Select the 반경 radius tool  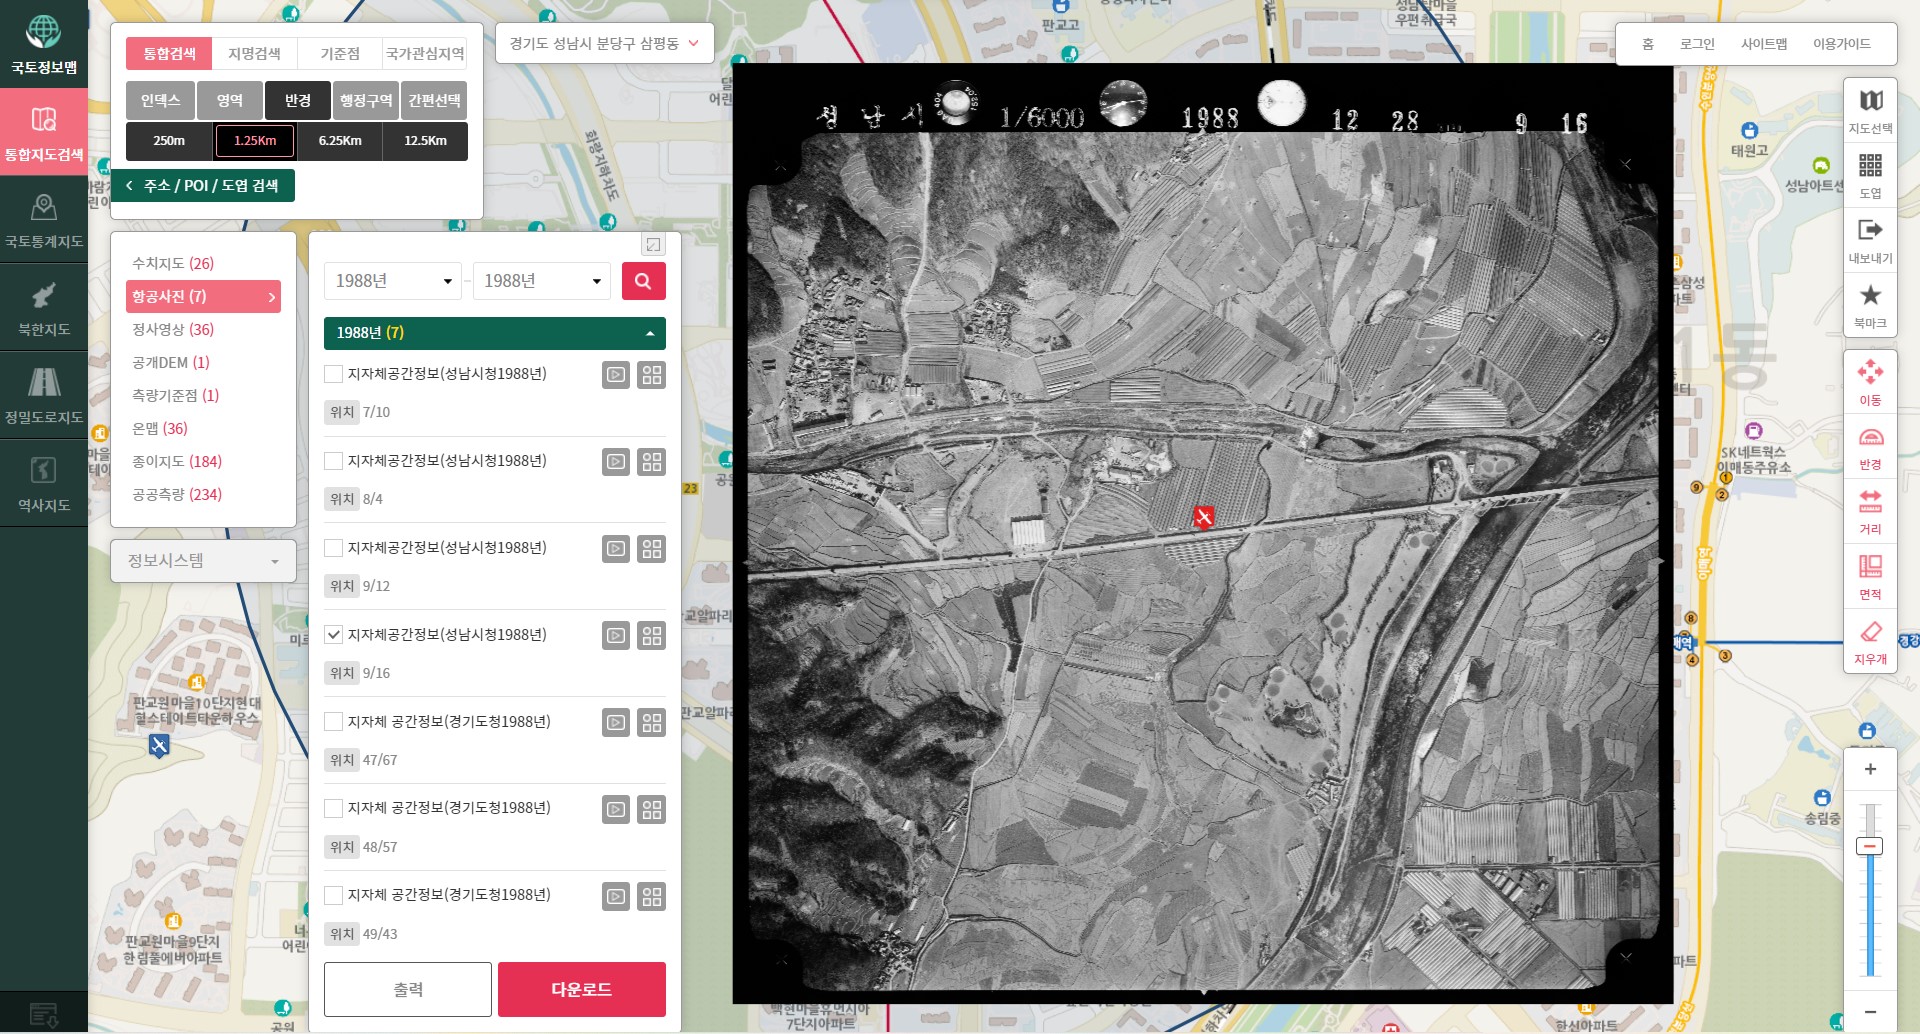[1870, 447]
